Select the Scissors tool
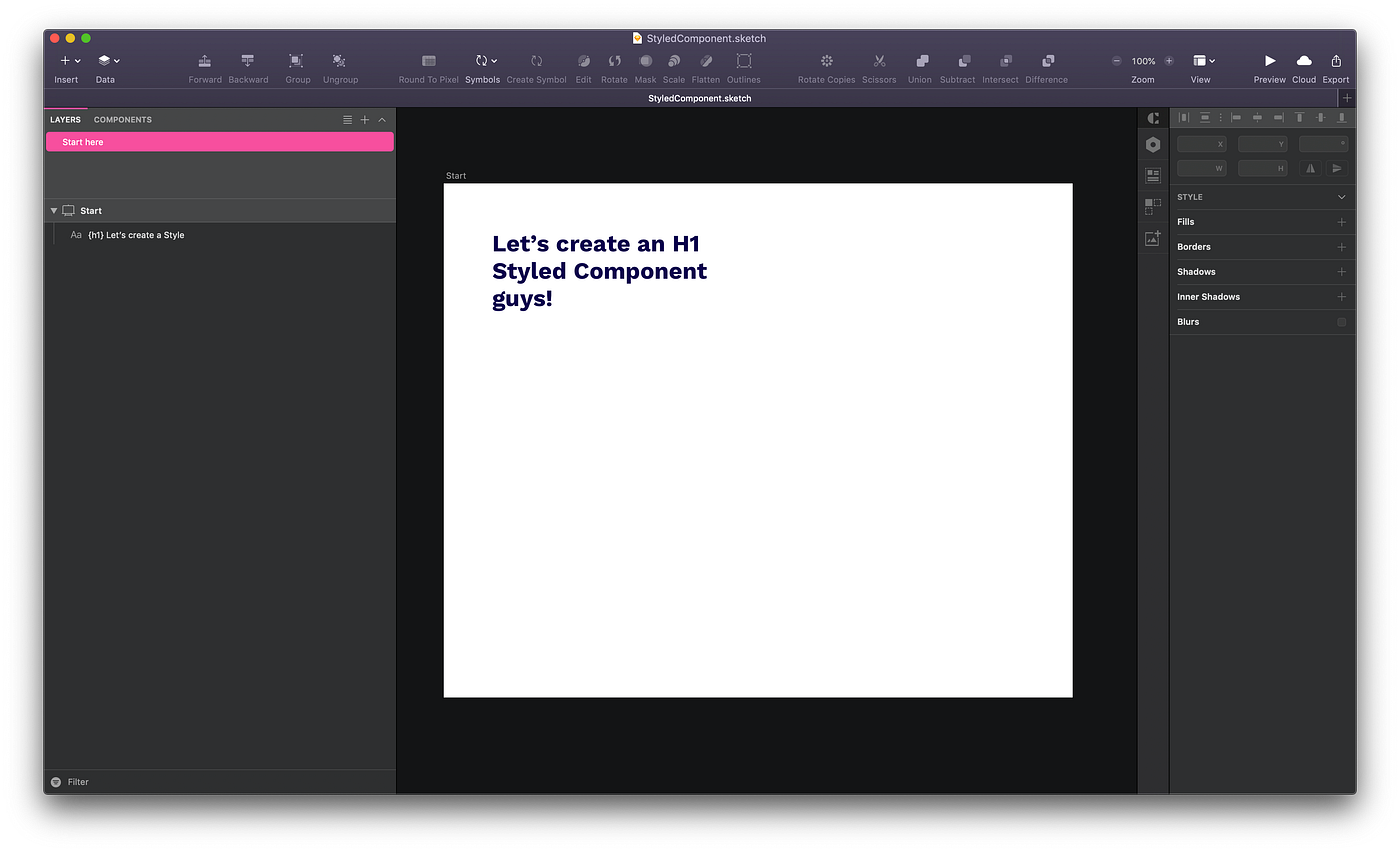This screenshot has width=1400, height=852. coord(878,61)
